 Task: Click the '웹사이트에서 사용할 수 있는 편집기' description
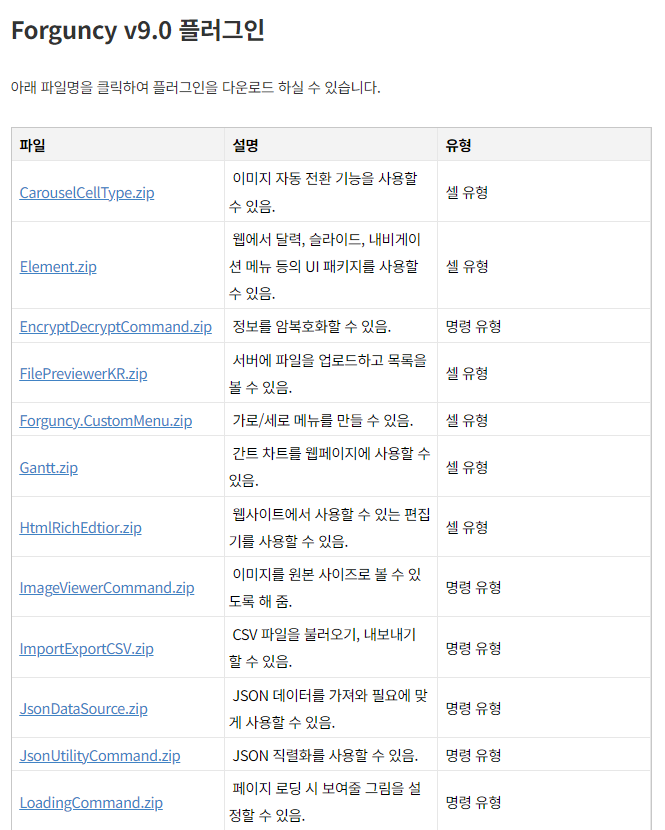(329, 528)
